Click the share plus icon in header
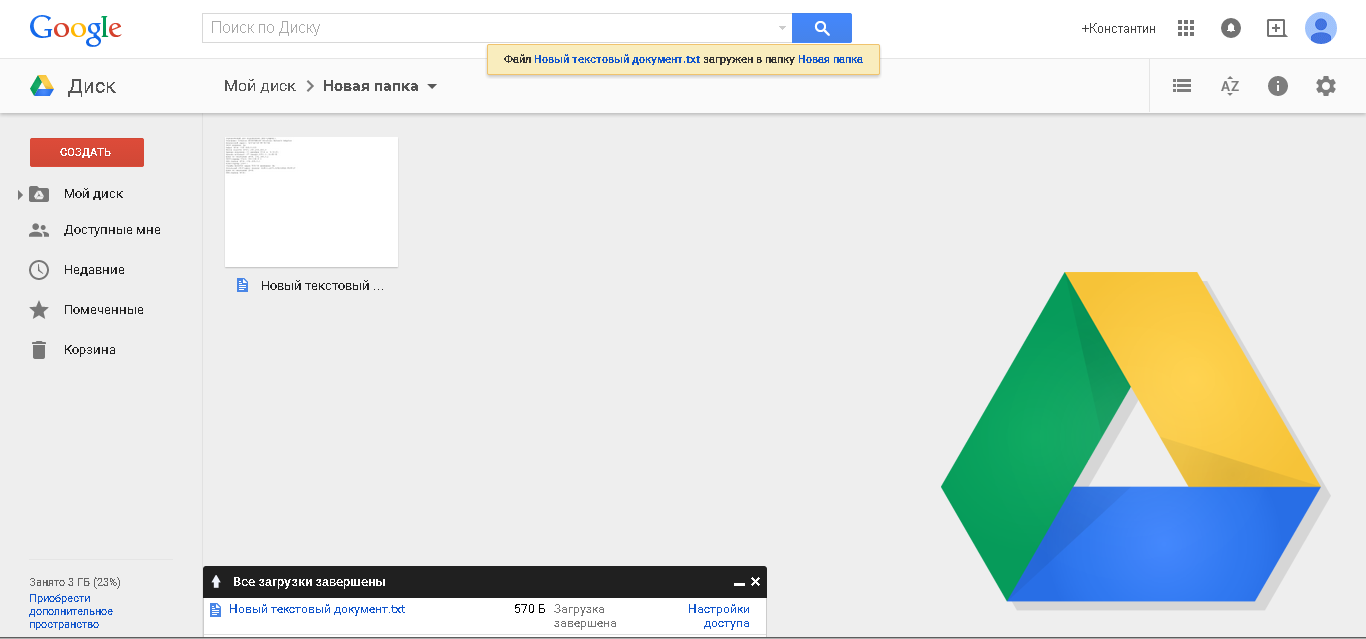The width and height of the screenshot is (1366, 639). click(x=1276, y=28)
